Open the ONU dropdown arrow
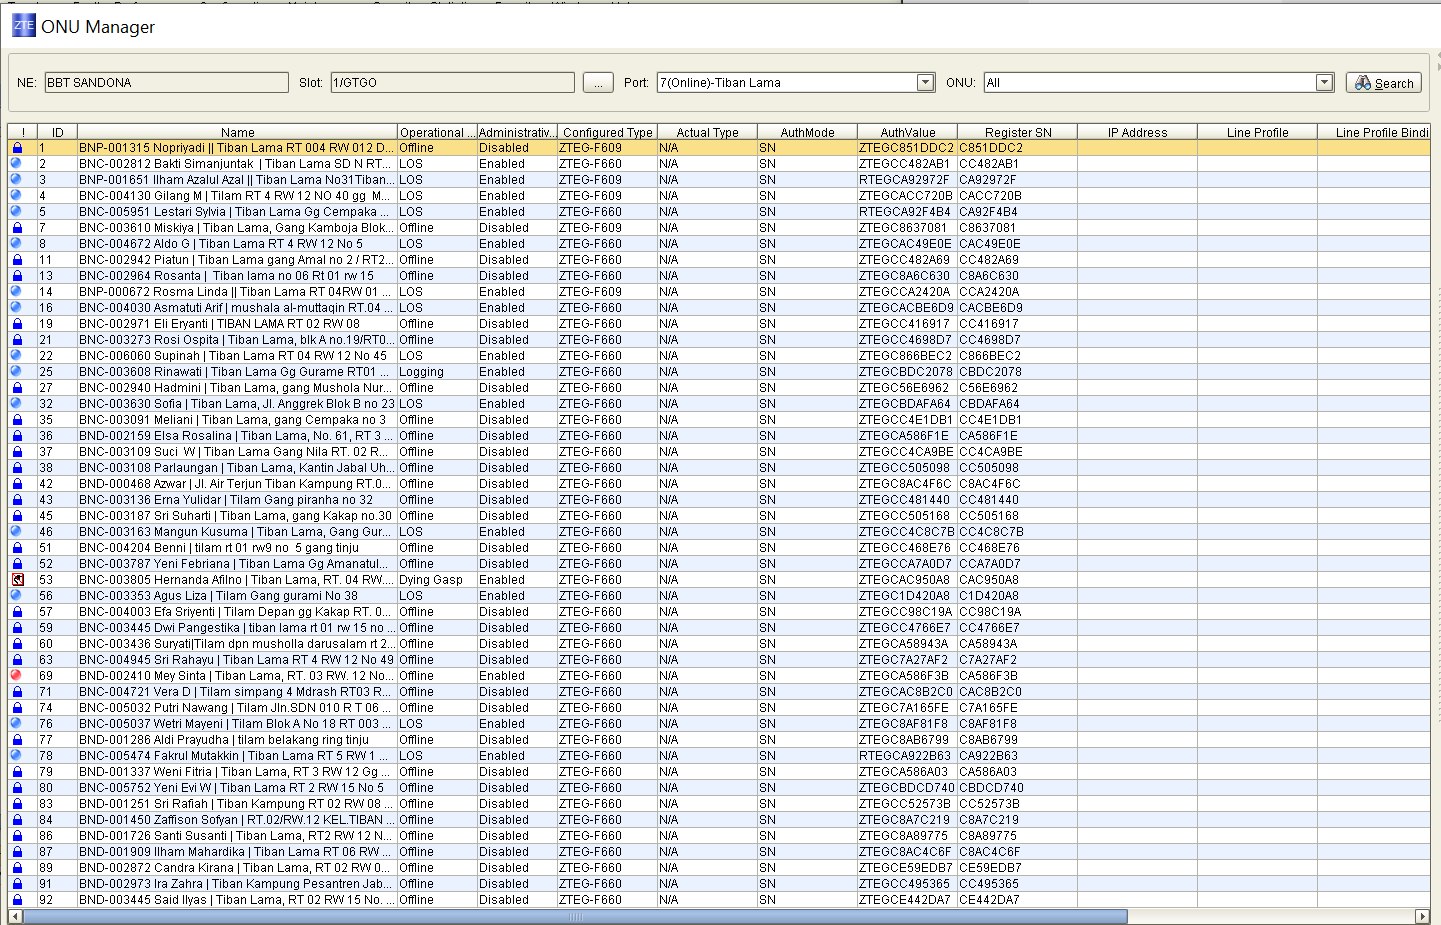 (1324, 82)
